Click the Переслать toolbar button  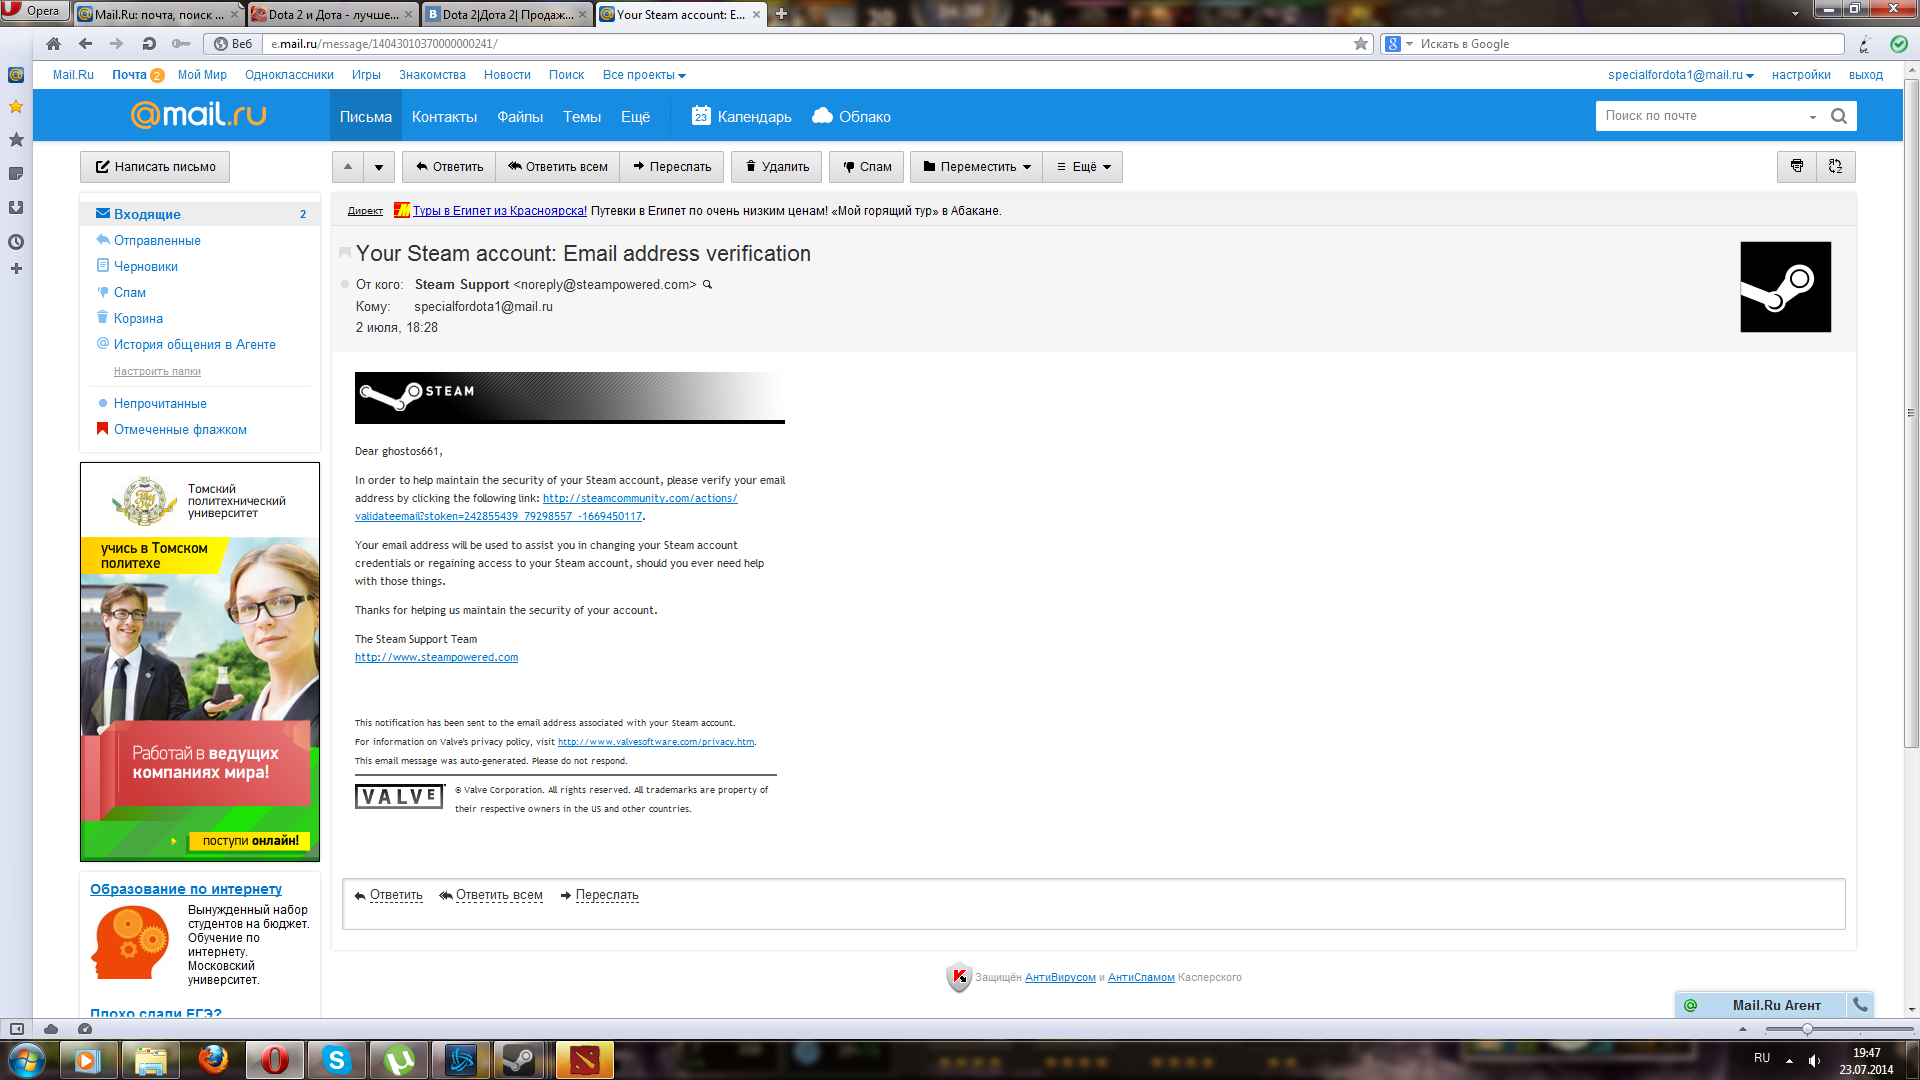coord(672,167)
